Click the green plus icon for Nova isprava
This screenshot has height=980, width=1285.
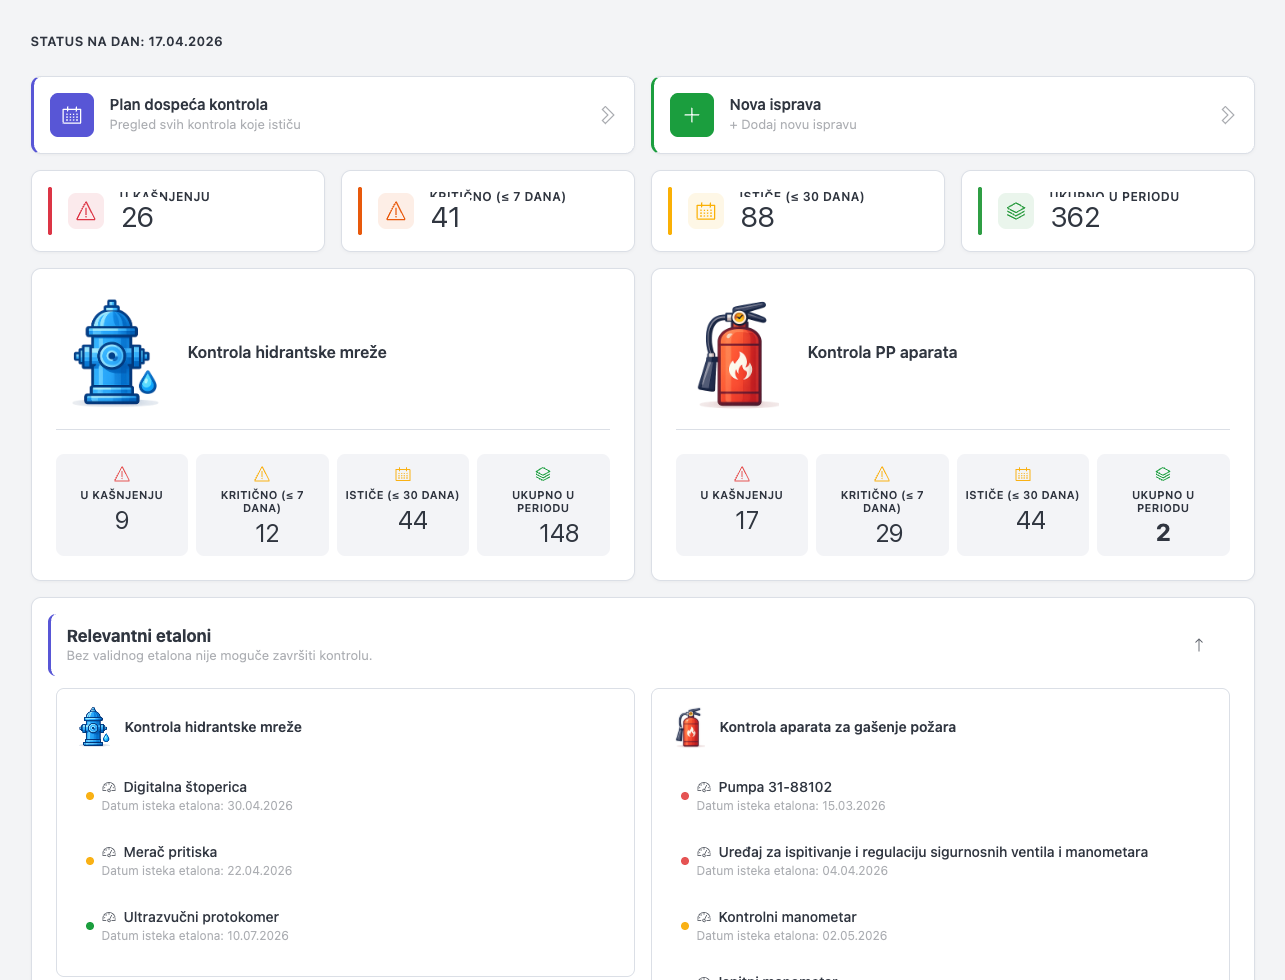691,114
